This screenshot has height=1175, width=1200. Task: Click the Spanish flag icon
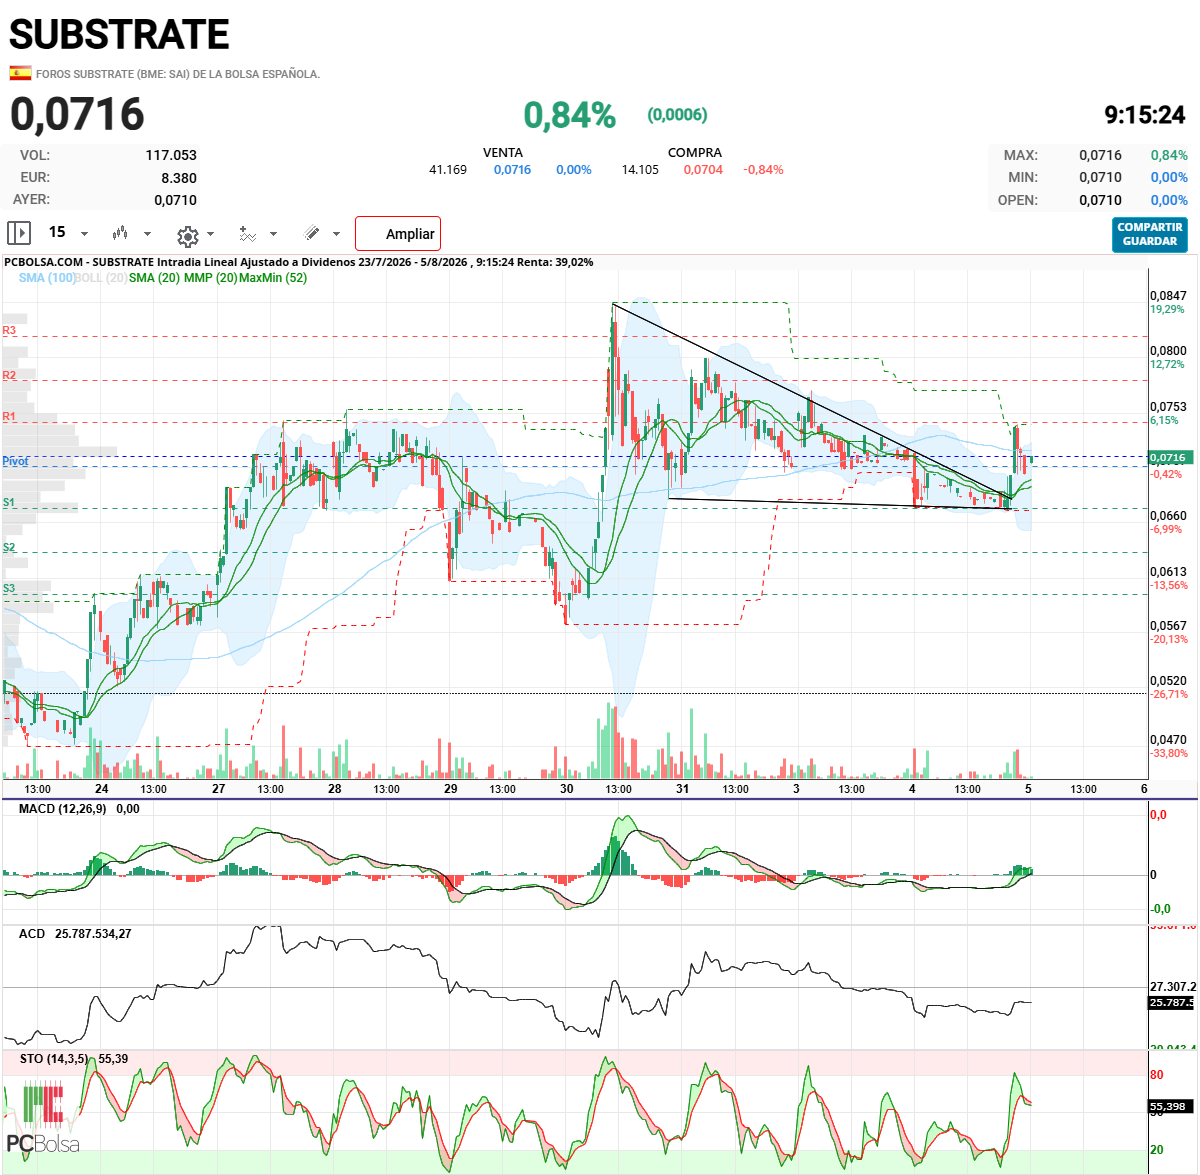pyautogui.click(x=20, y=73)
